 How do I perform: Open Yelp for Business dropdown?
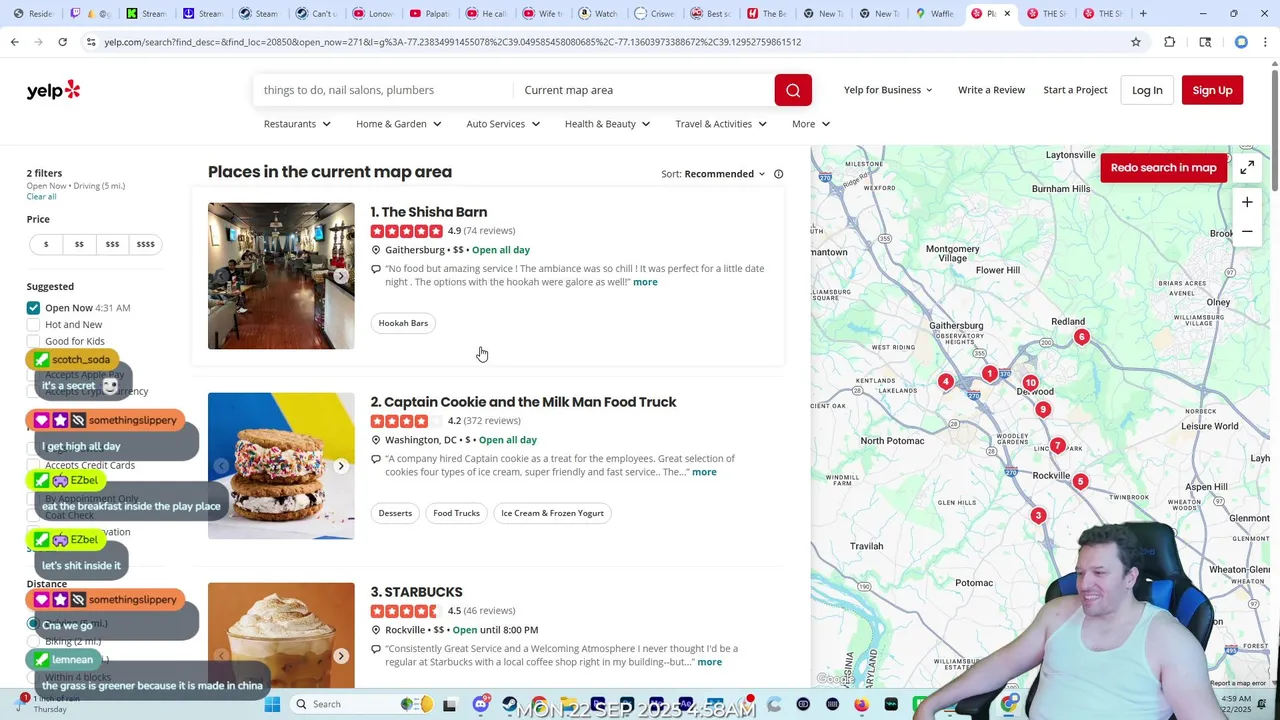888,90
